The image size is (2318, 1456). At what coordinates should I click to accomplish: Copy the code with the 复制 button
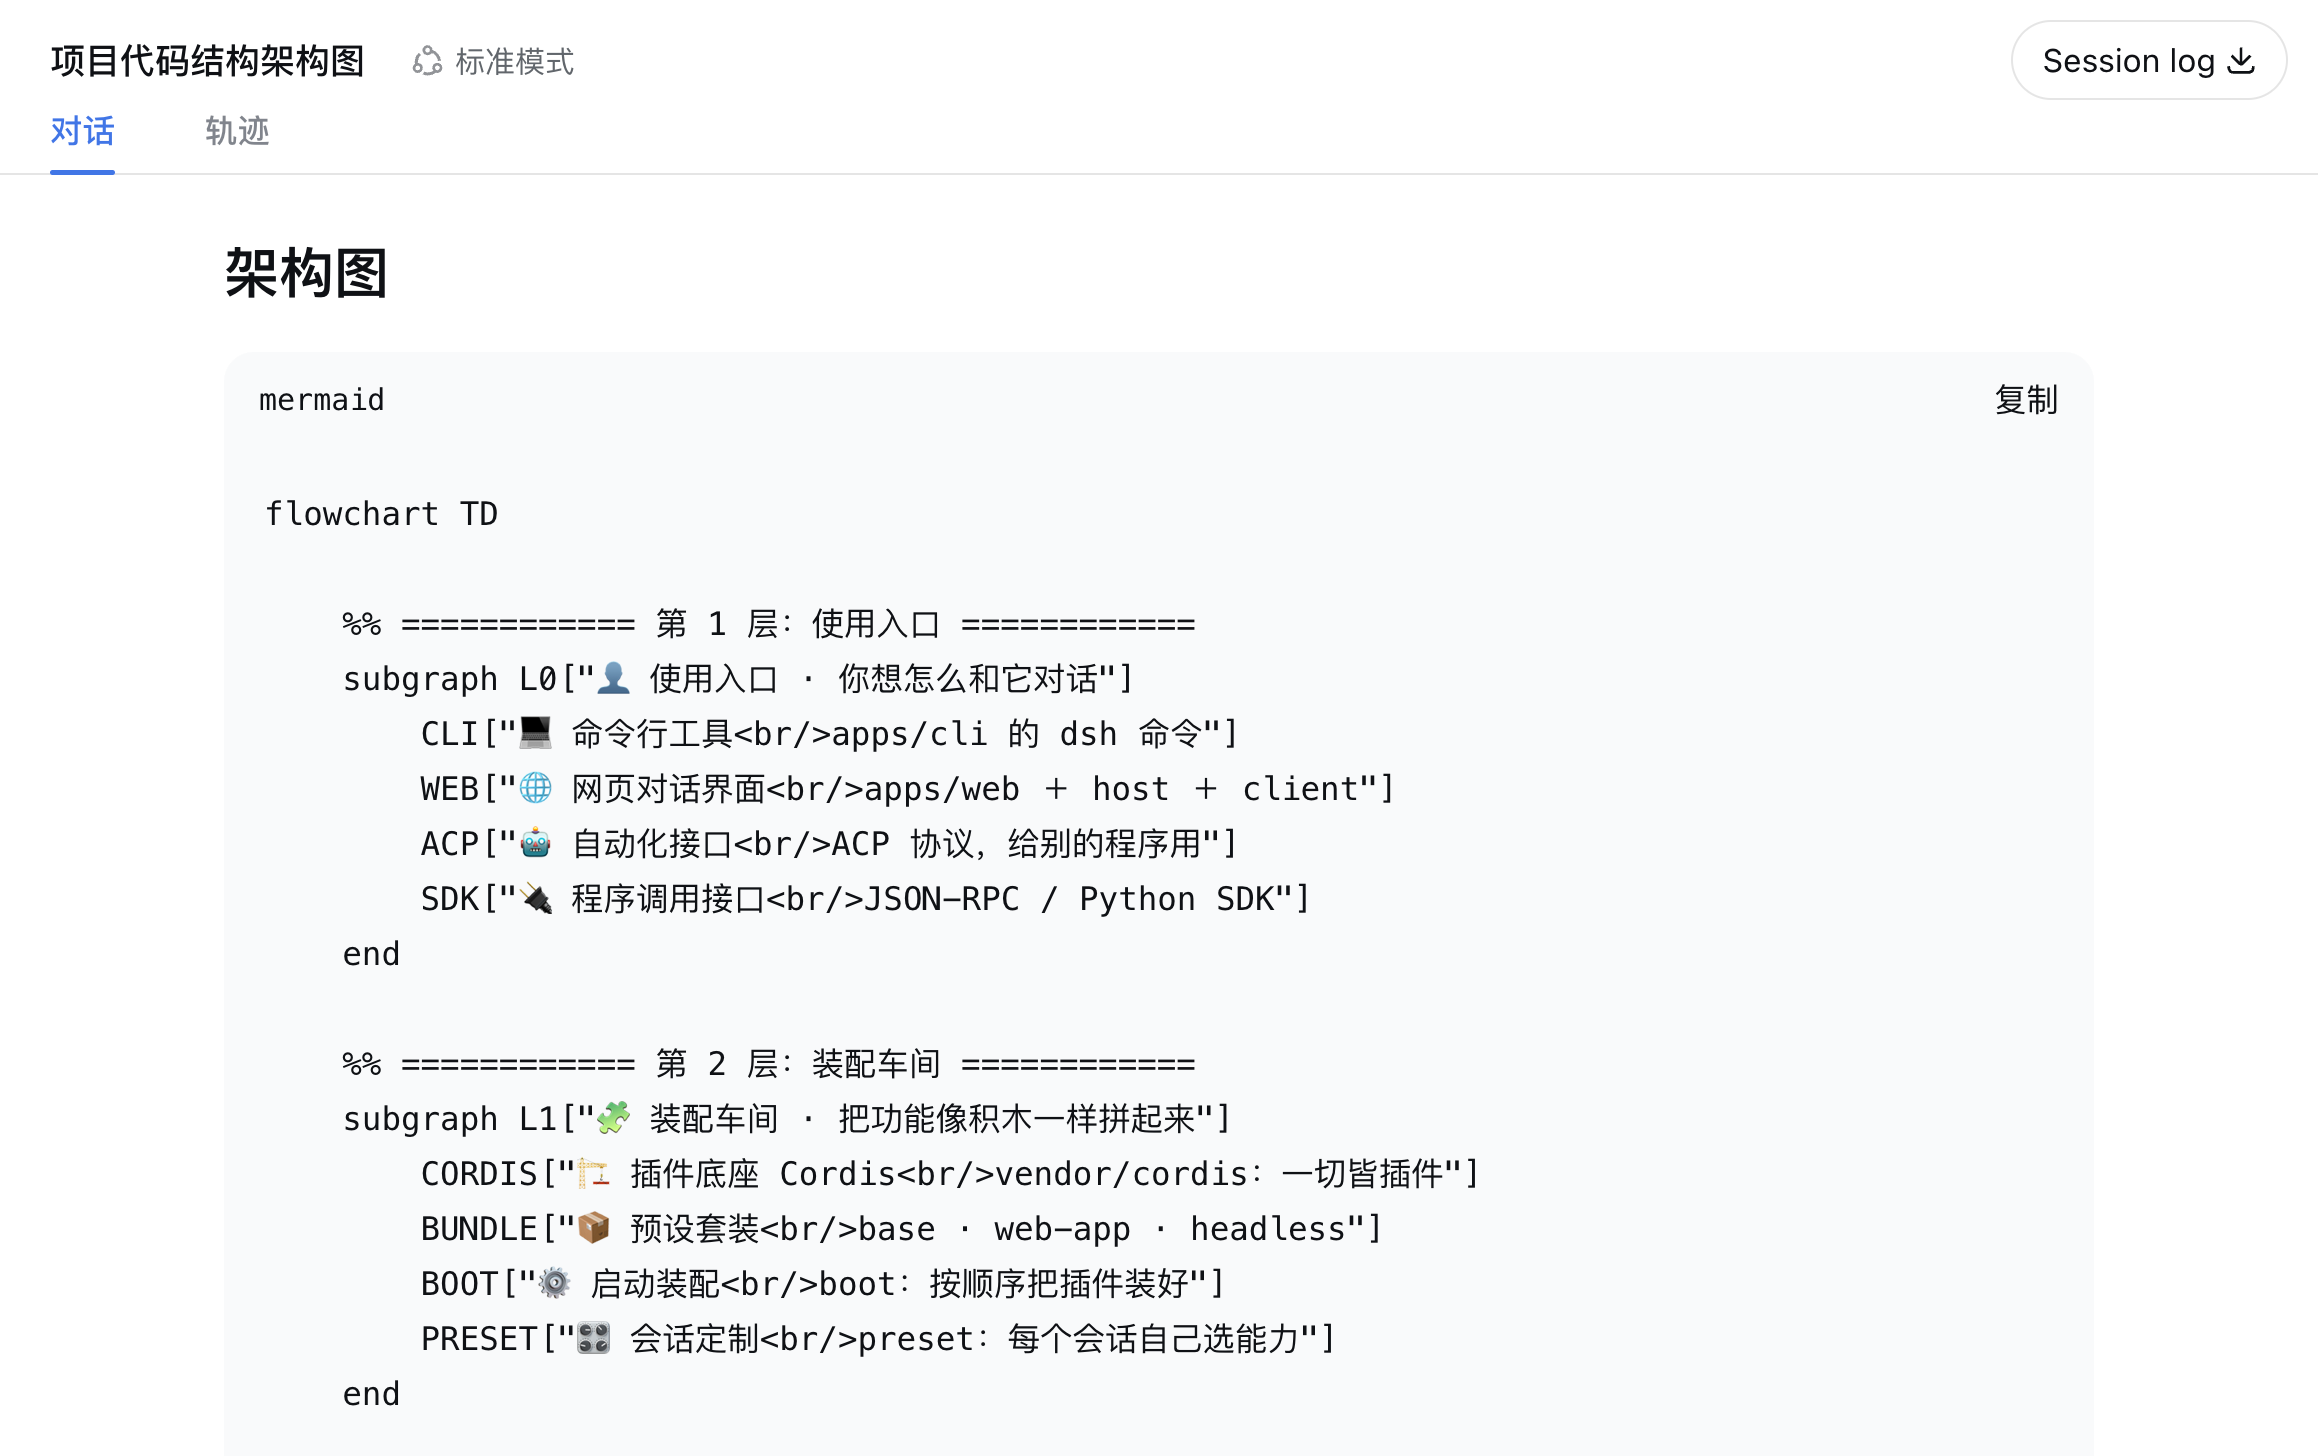(x=2026, y=399)
